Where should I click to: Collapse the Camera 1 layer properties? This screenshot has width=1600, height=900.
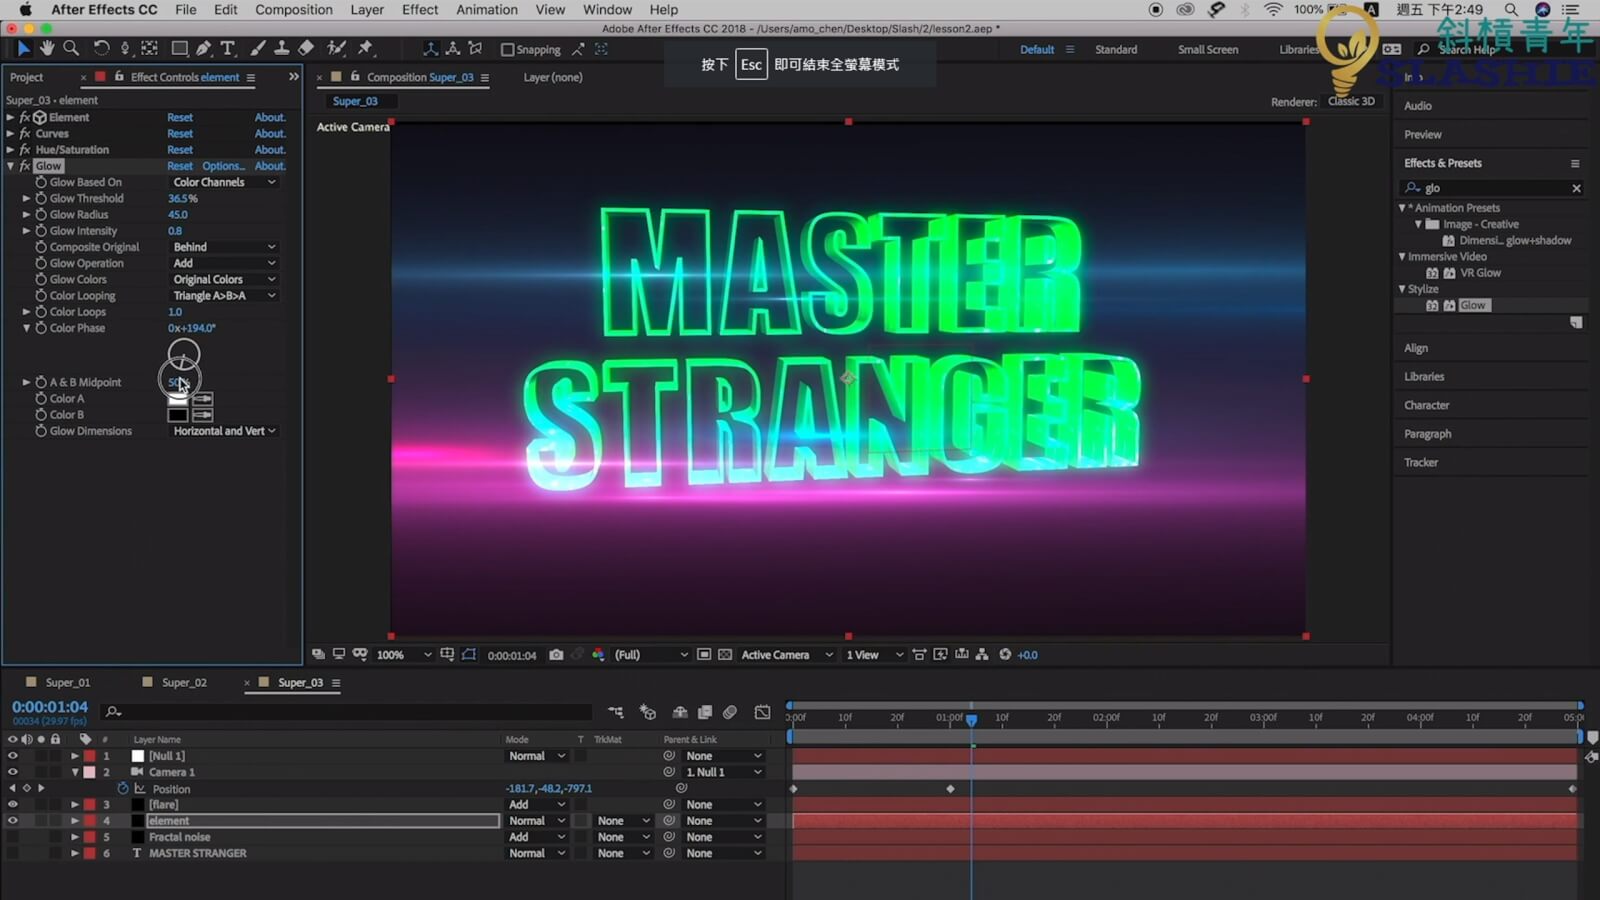coord(75,772)
